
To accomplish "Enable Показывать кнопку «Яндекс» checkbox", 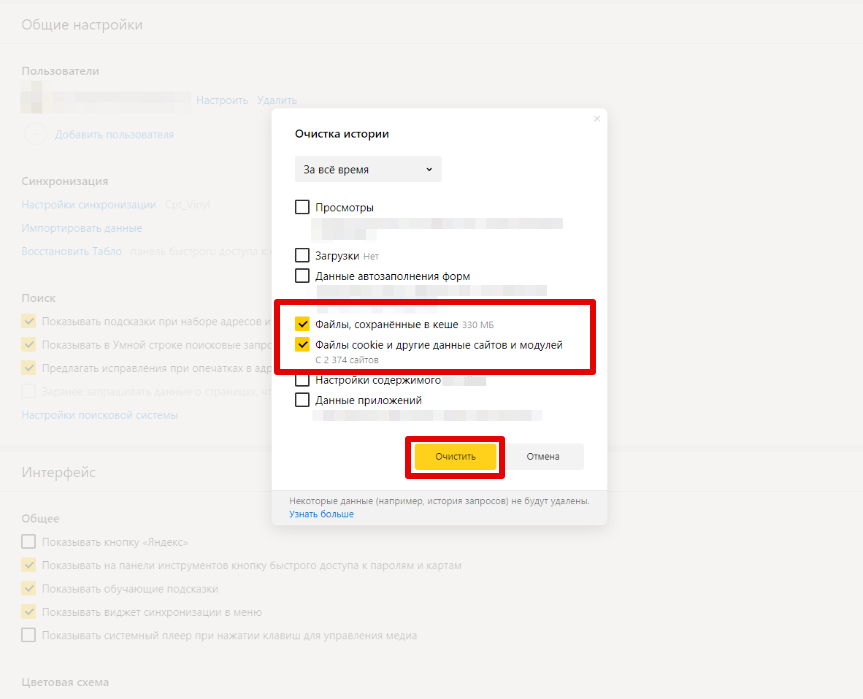I will point(29,542).
